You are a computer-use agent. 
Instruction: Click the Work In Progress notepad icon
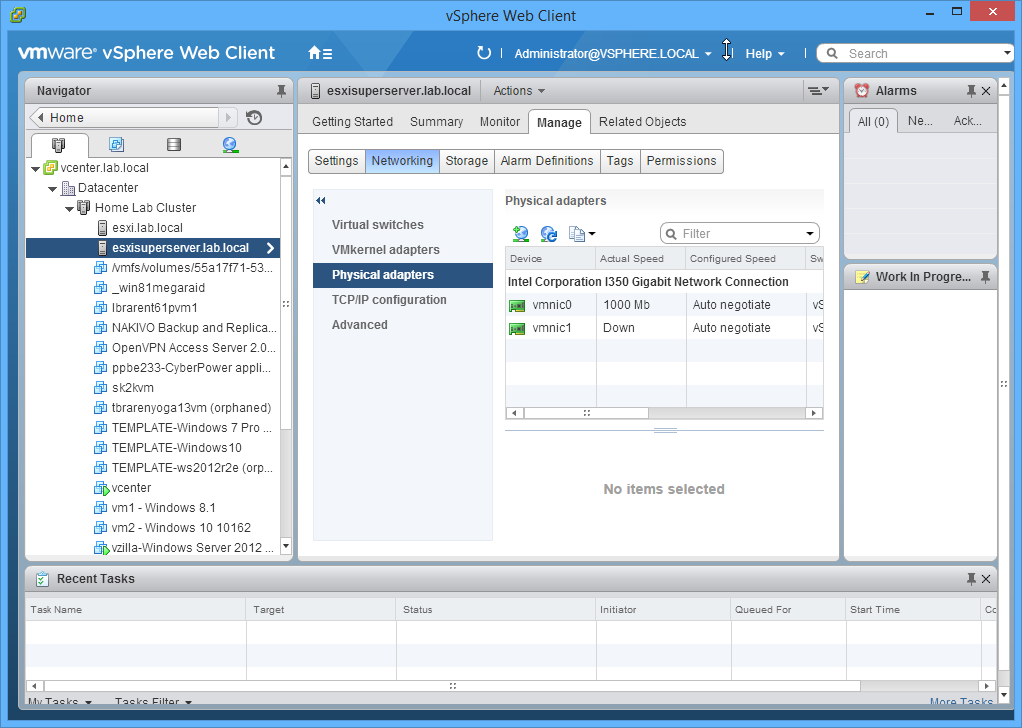pos(862,277)
